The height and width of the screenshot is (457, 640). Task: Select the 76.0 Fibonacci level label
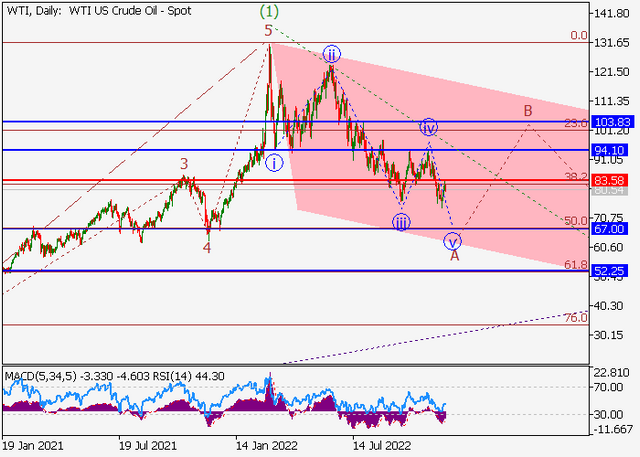[576, 318]
